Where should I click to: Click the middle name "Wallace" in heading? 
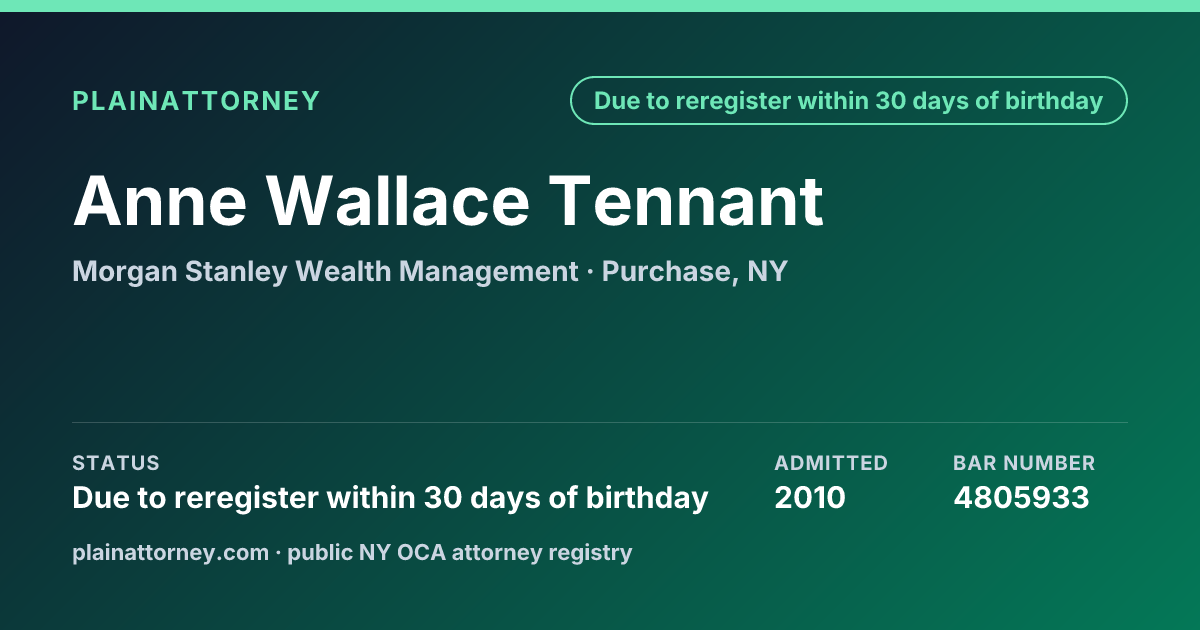(398, 201)
